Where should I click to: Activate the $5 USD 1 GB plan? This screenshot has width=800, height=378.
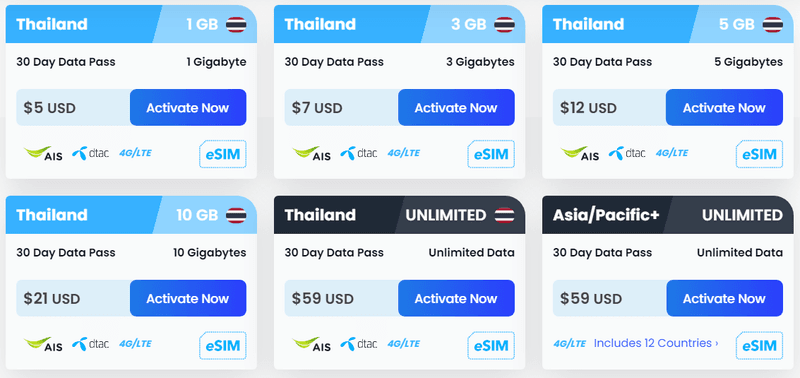(x=188, y=108)
